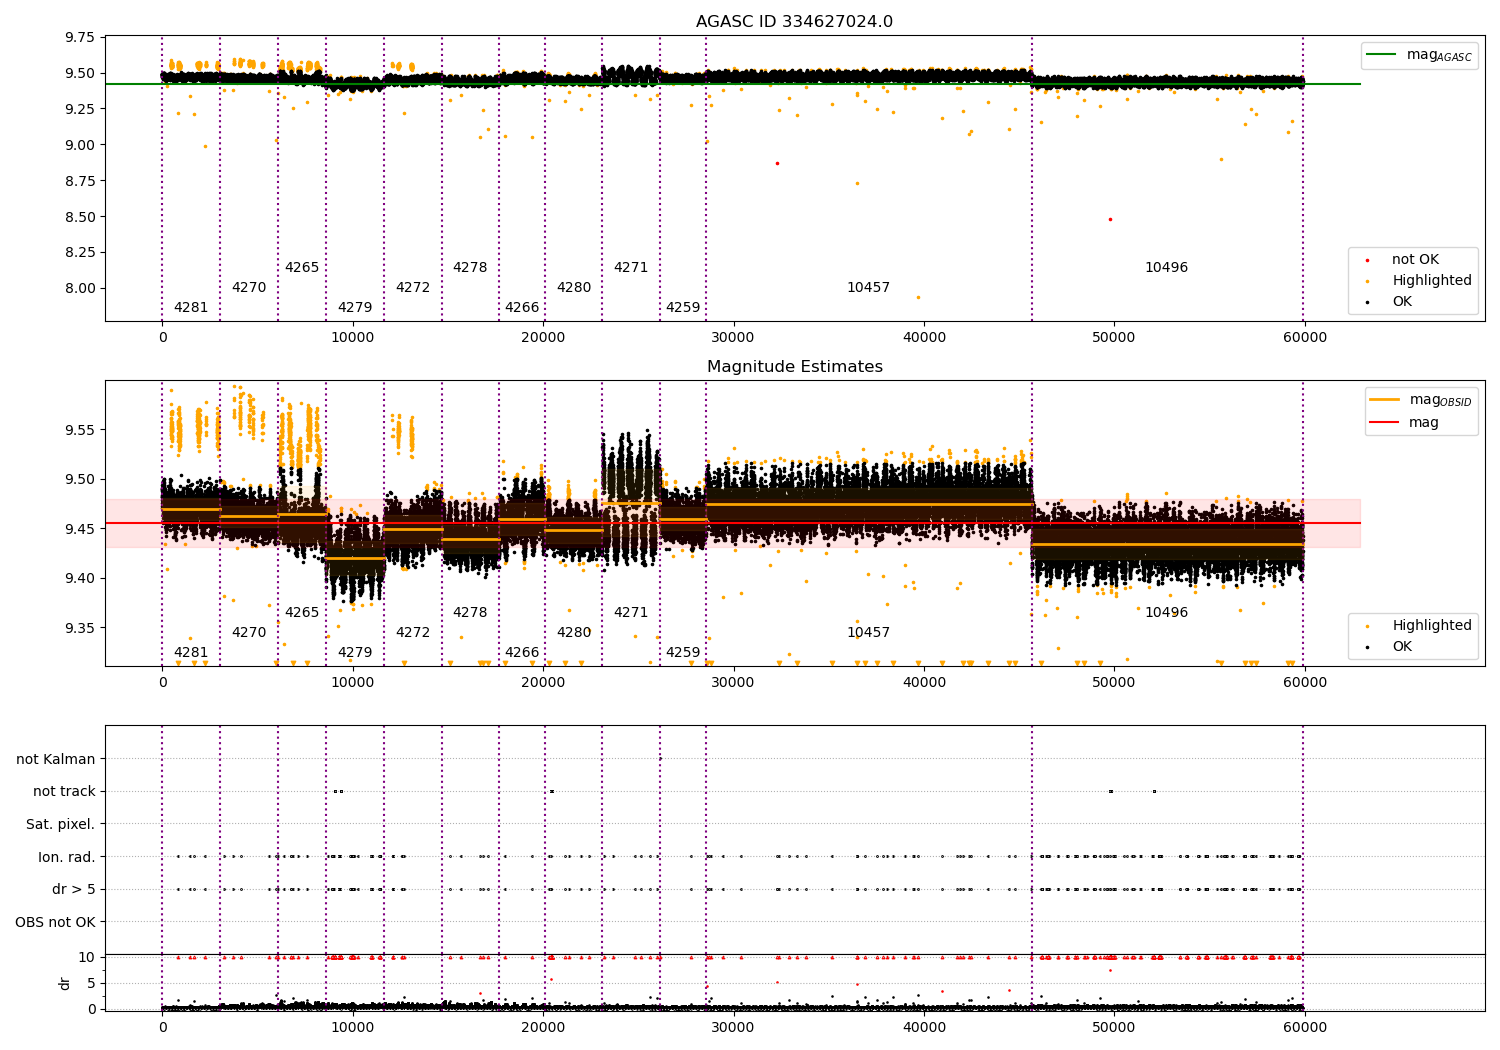The width and height of the screenshot is (1500, 1050).
Task: Select the "not OK" legend entry
Action: [1415, 260]
